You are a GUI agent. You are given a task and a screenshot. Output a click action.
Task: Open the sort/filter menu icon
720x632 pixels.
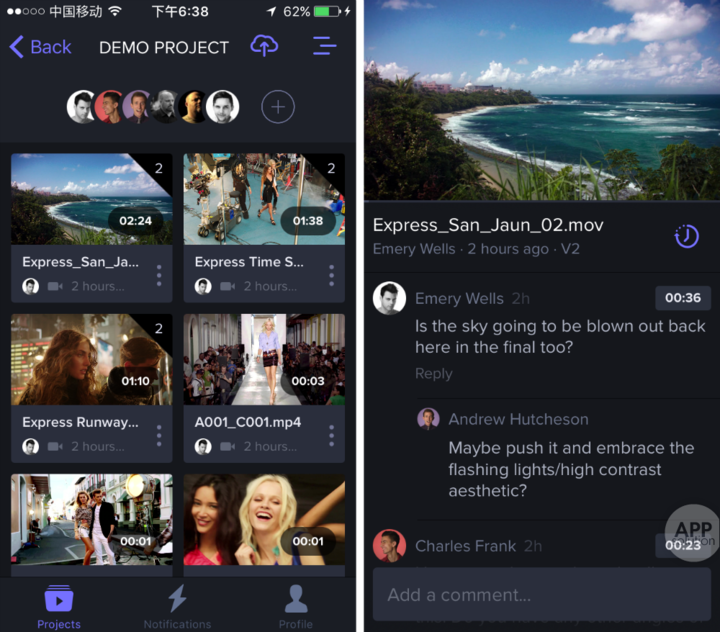325,46
